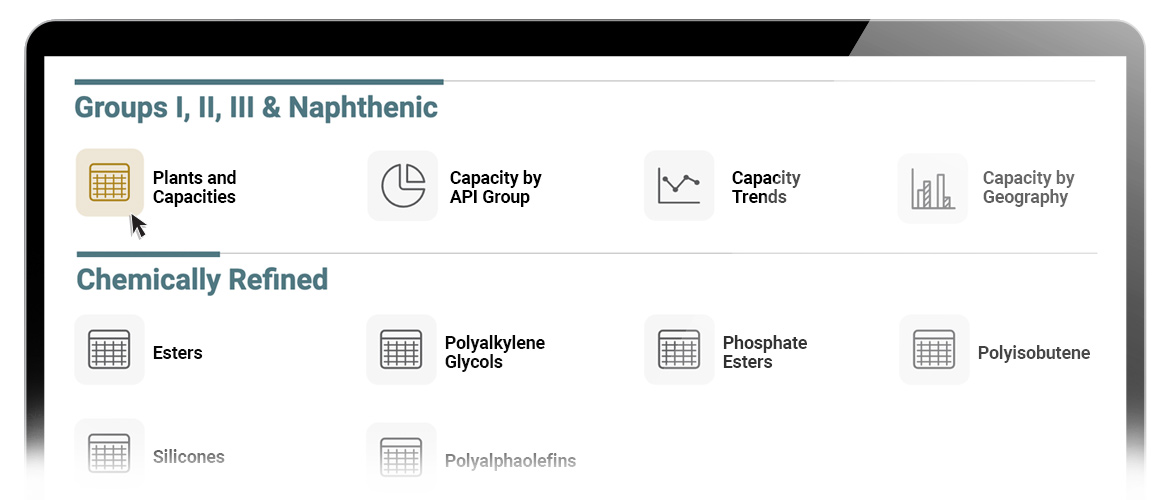
Task: Click the Polyalphaolefins table icon
Action: pyautogui.click(x=401, y=457)
